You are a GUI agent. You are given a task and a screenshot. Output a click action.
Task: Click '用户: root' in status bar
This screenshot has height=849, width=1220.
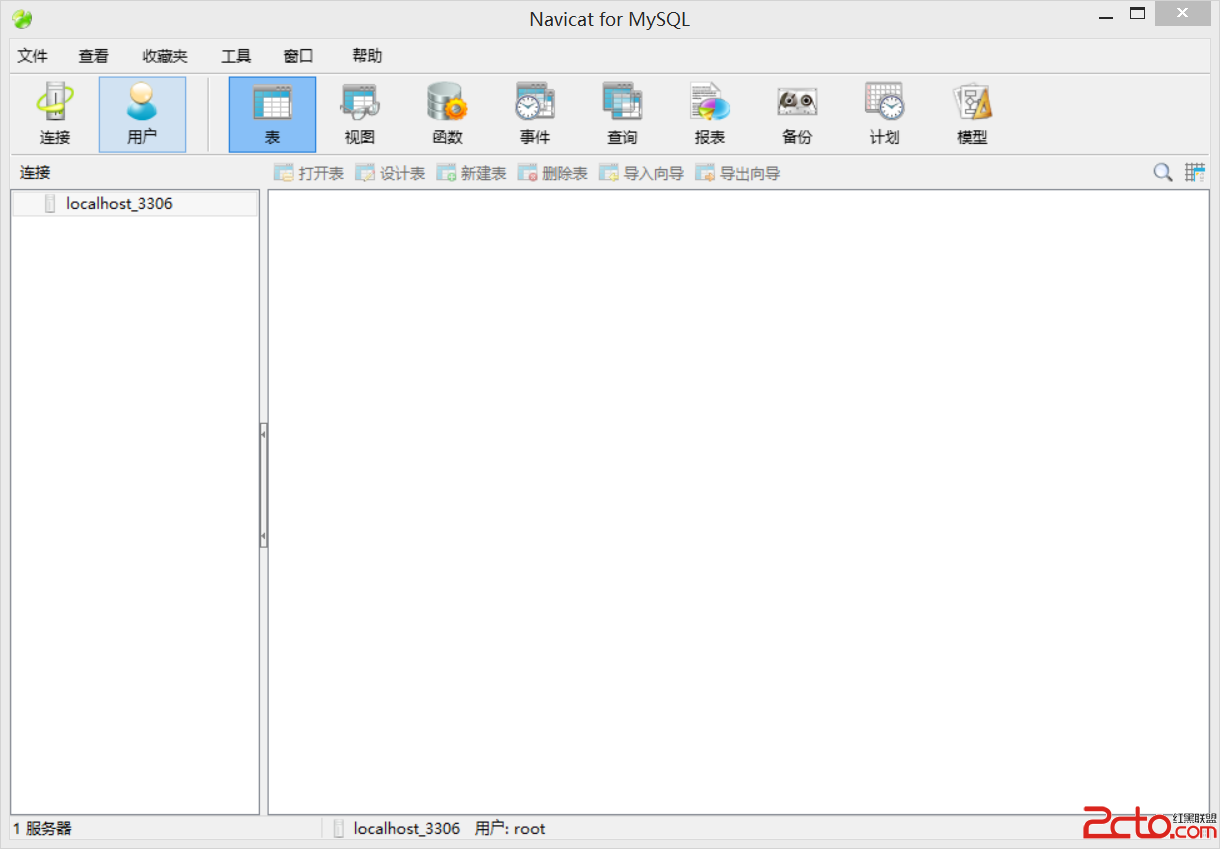point(510,828)
